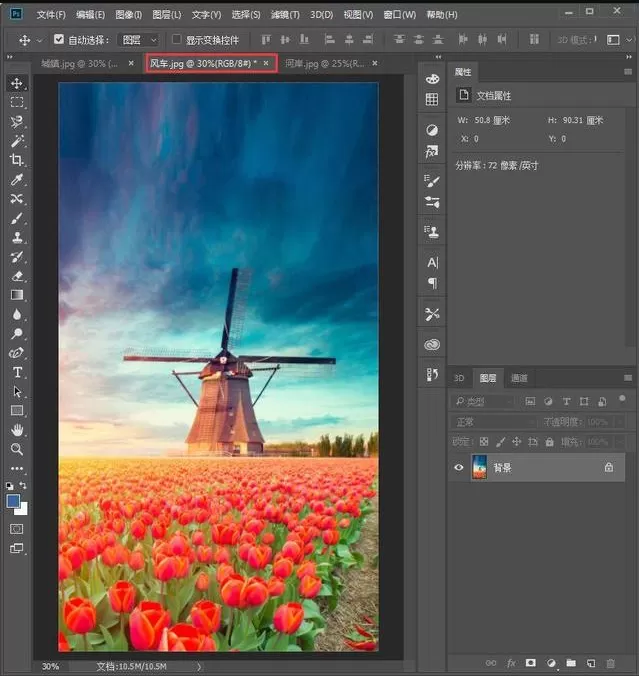The height and width of the screenshot is (676, 639).
Task: Select the Eraser tool
Action: [x=17, y=276]
